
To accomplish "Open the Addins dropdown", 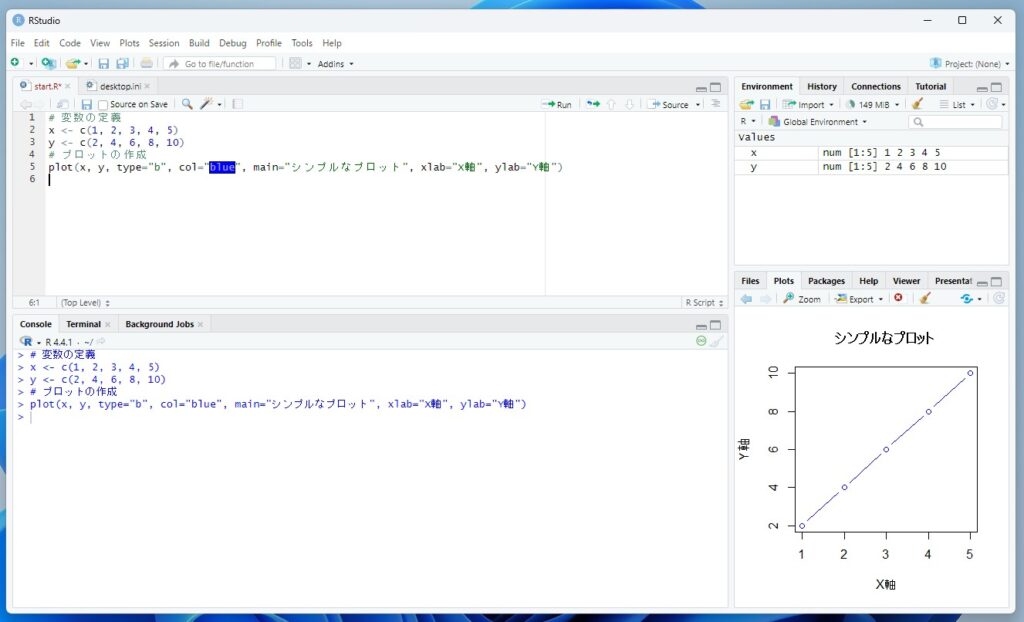I will tap(336, 64).
